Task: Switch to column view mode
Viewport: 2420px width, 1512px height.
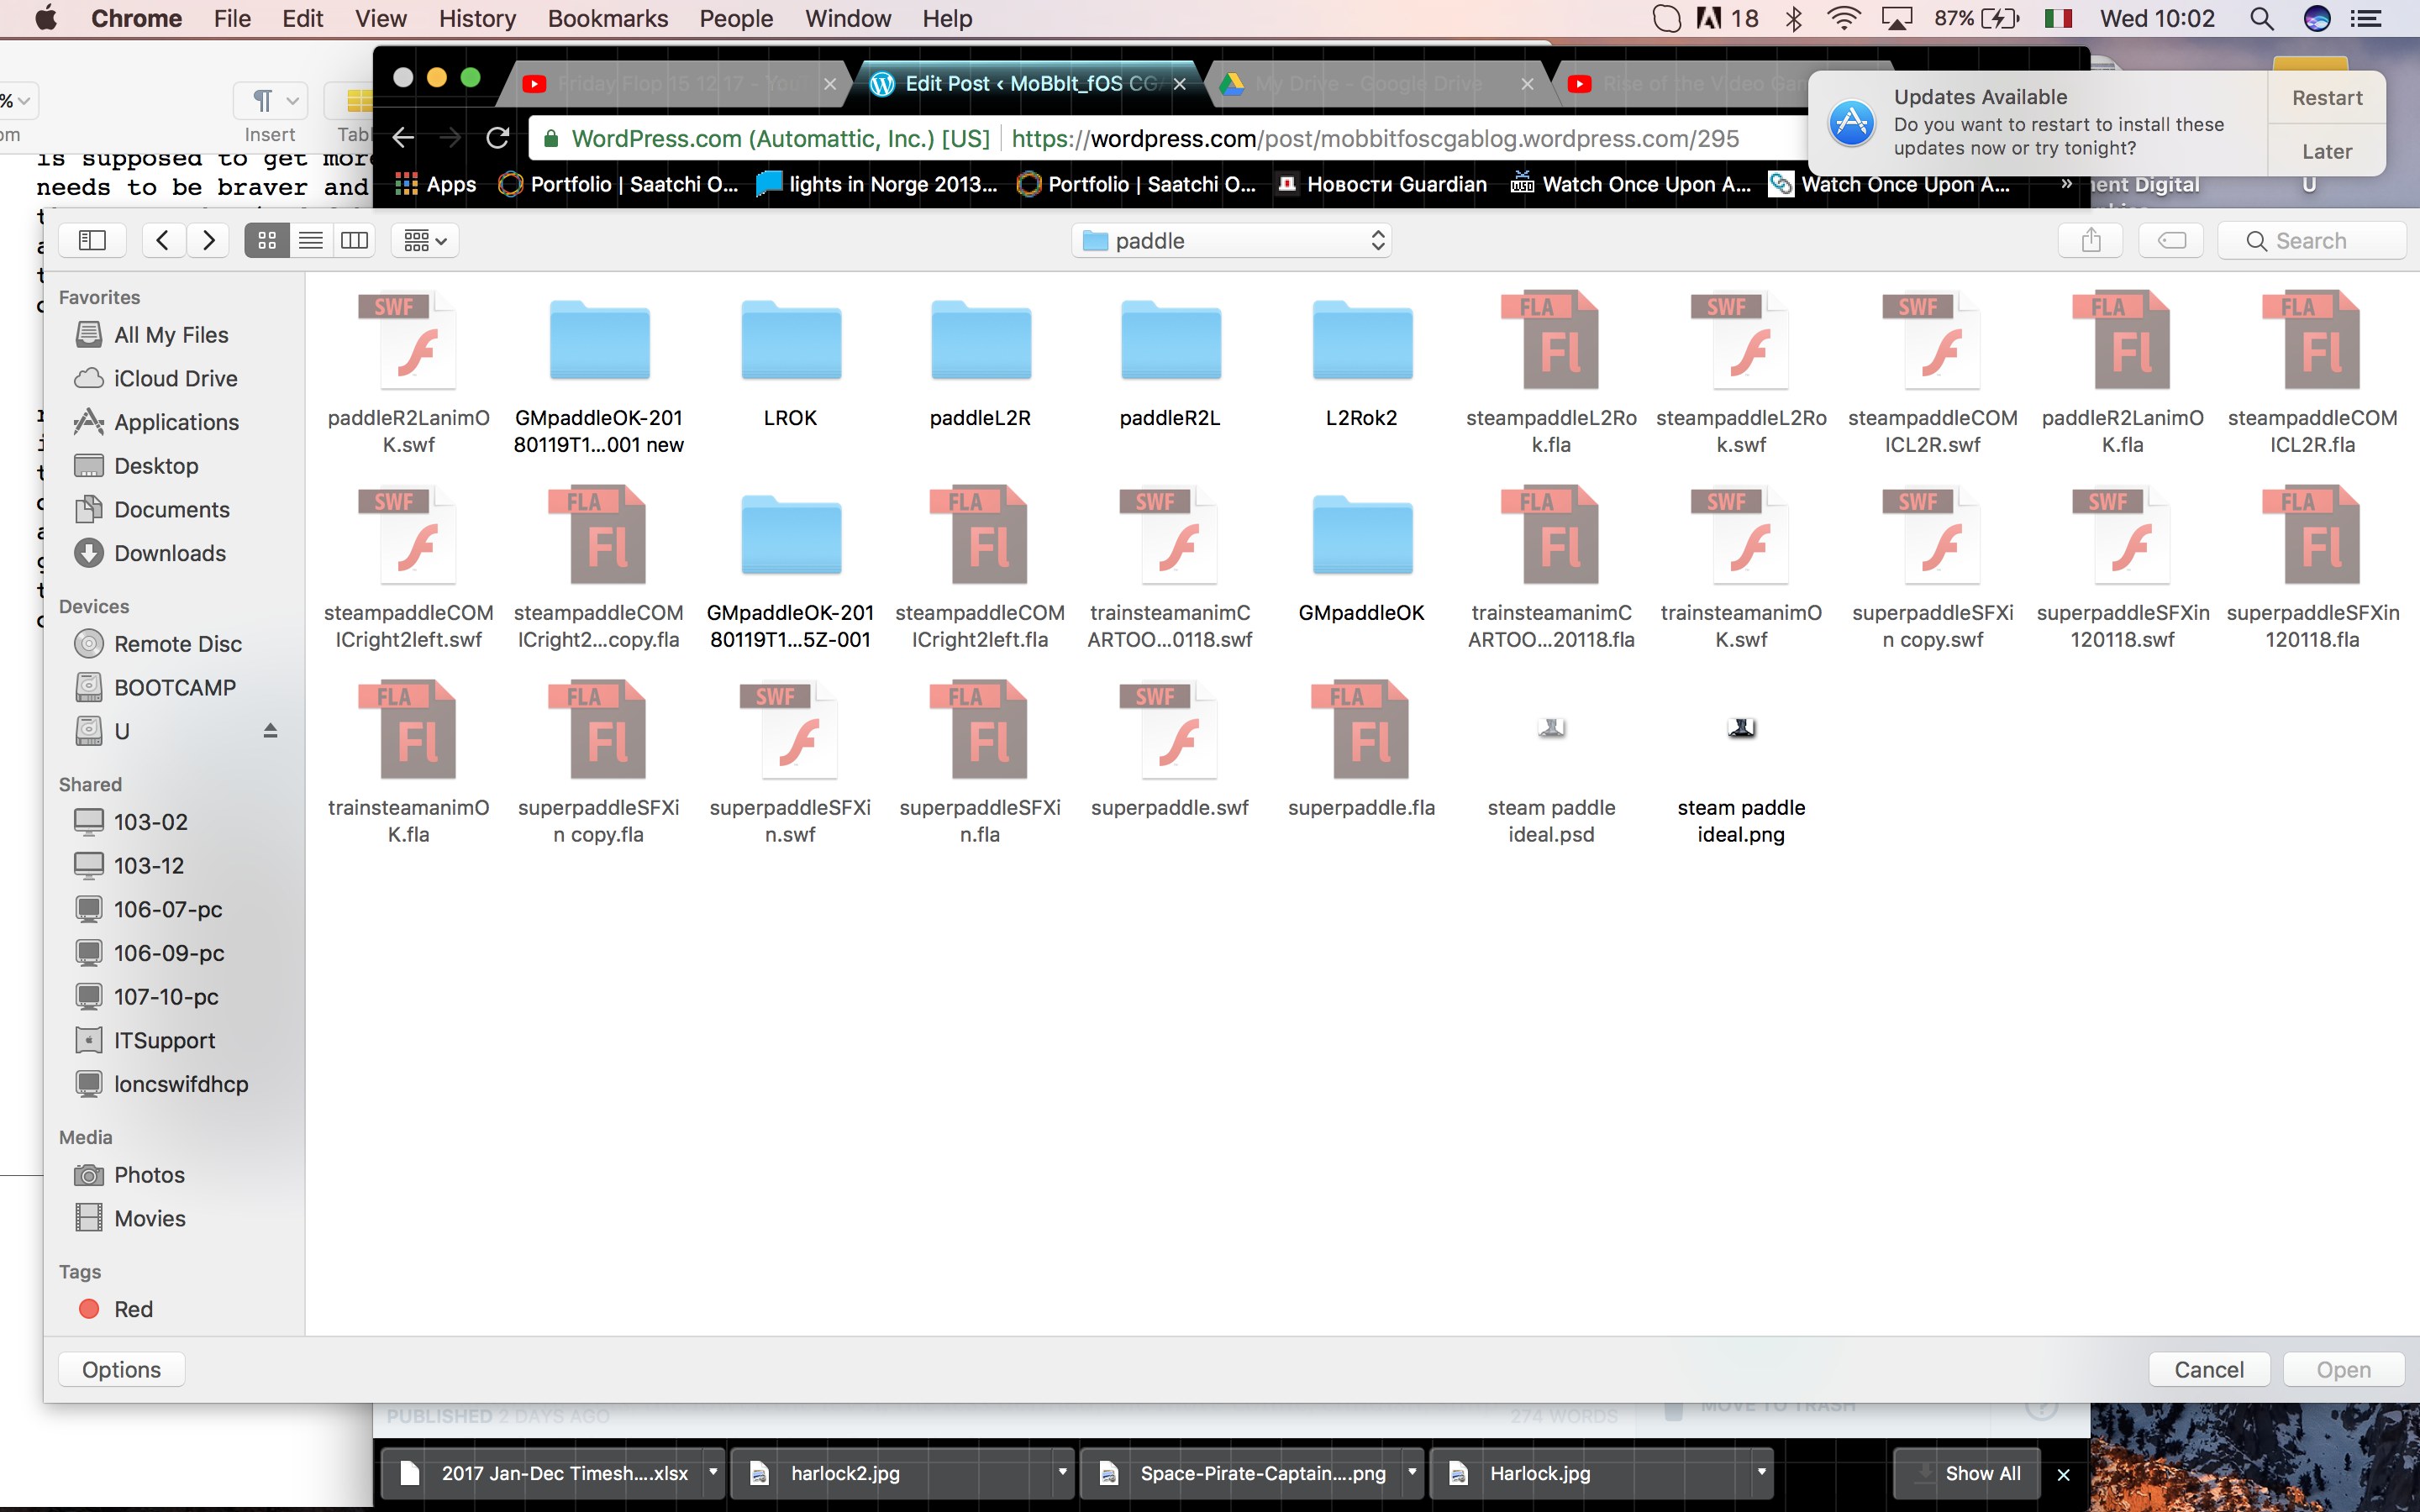Action: [354, 240]
